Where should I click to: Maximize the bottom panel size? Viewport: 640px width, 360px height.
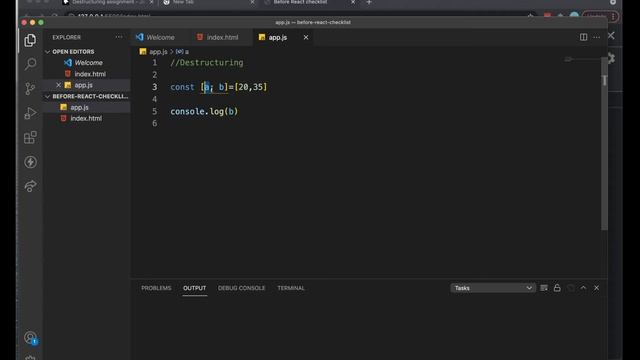pyautogui.click(x=583, y=288)
